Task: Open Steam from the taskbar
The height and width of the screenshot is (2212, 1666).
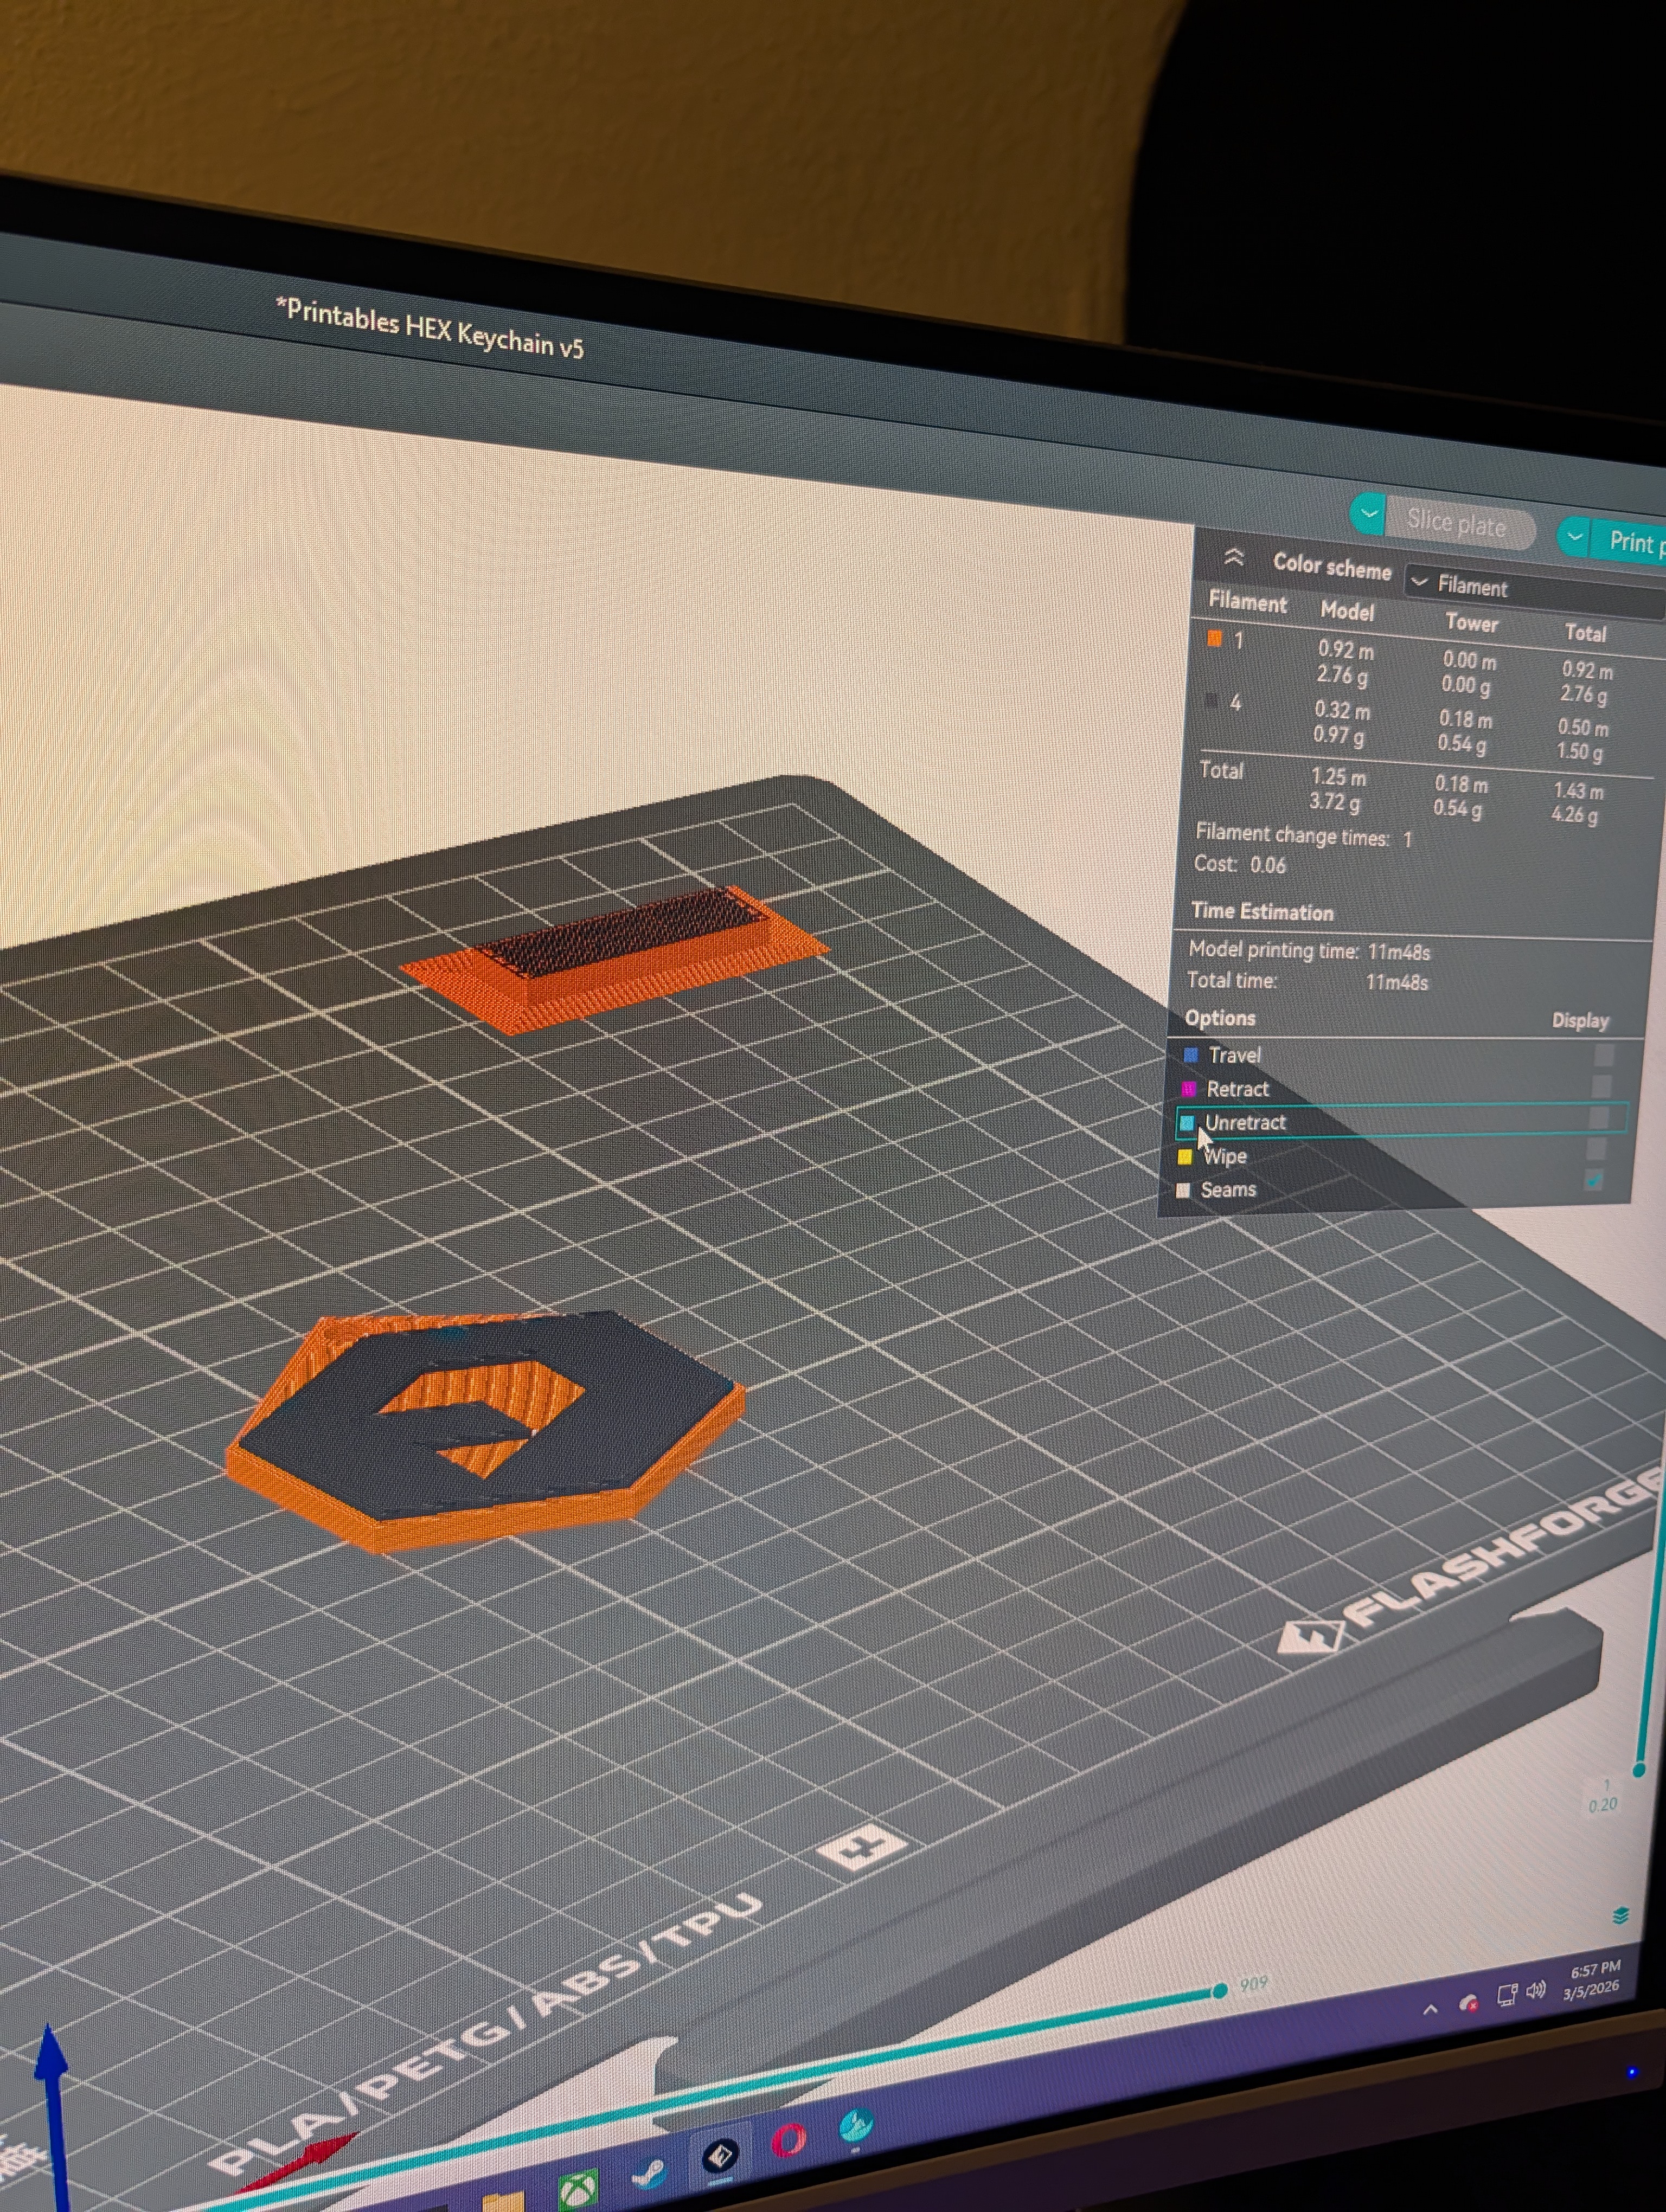Action: coord(650,2173)
